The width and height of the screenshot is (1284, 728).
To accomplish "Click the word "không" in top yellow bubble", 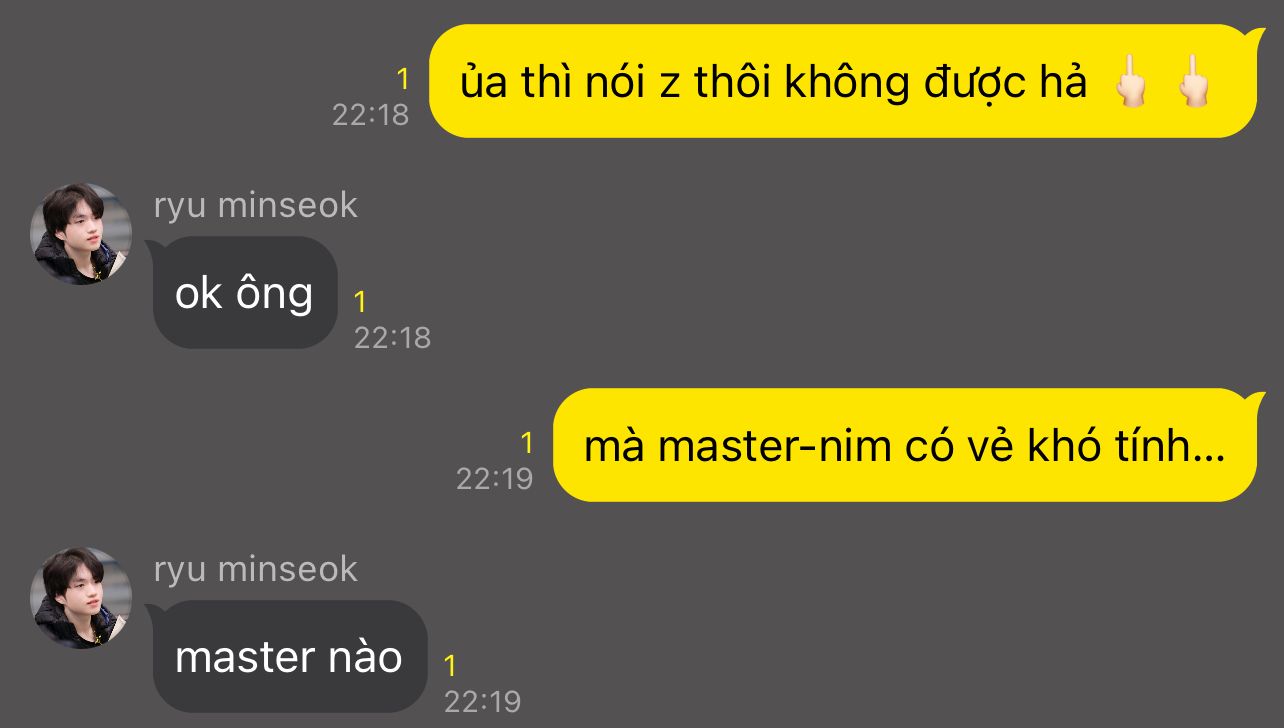I will [847, 84].
